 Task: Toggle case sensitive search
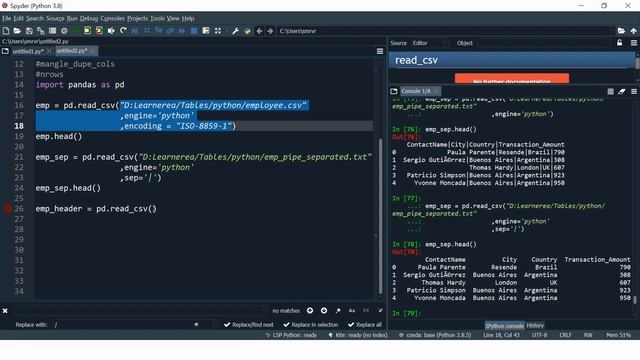(x=352, y=311)
